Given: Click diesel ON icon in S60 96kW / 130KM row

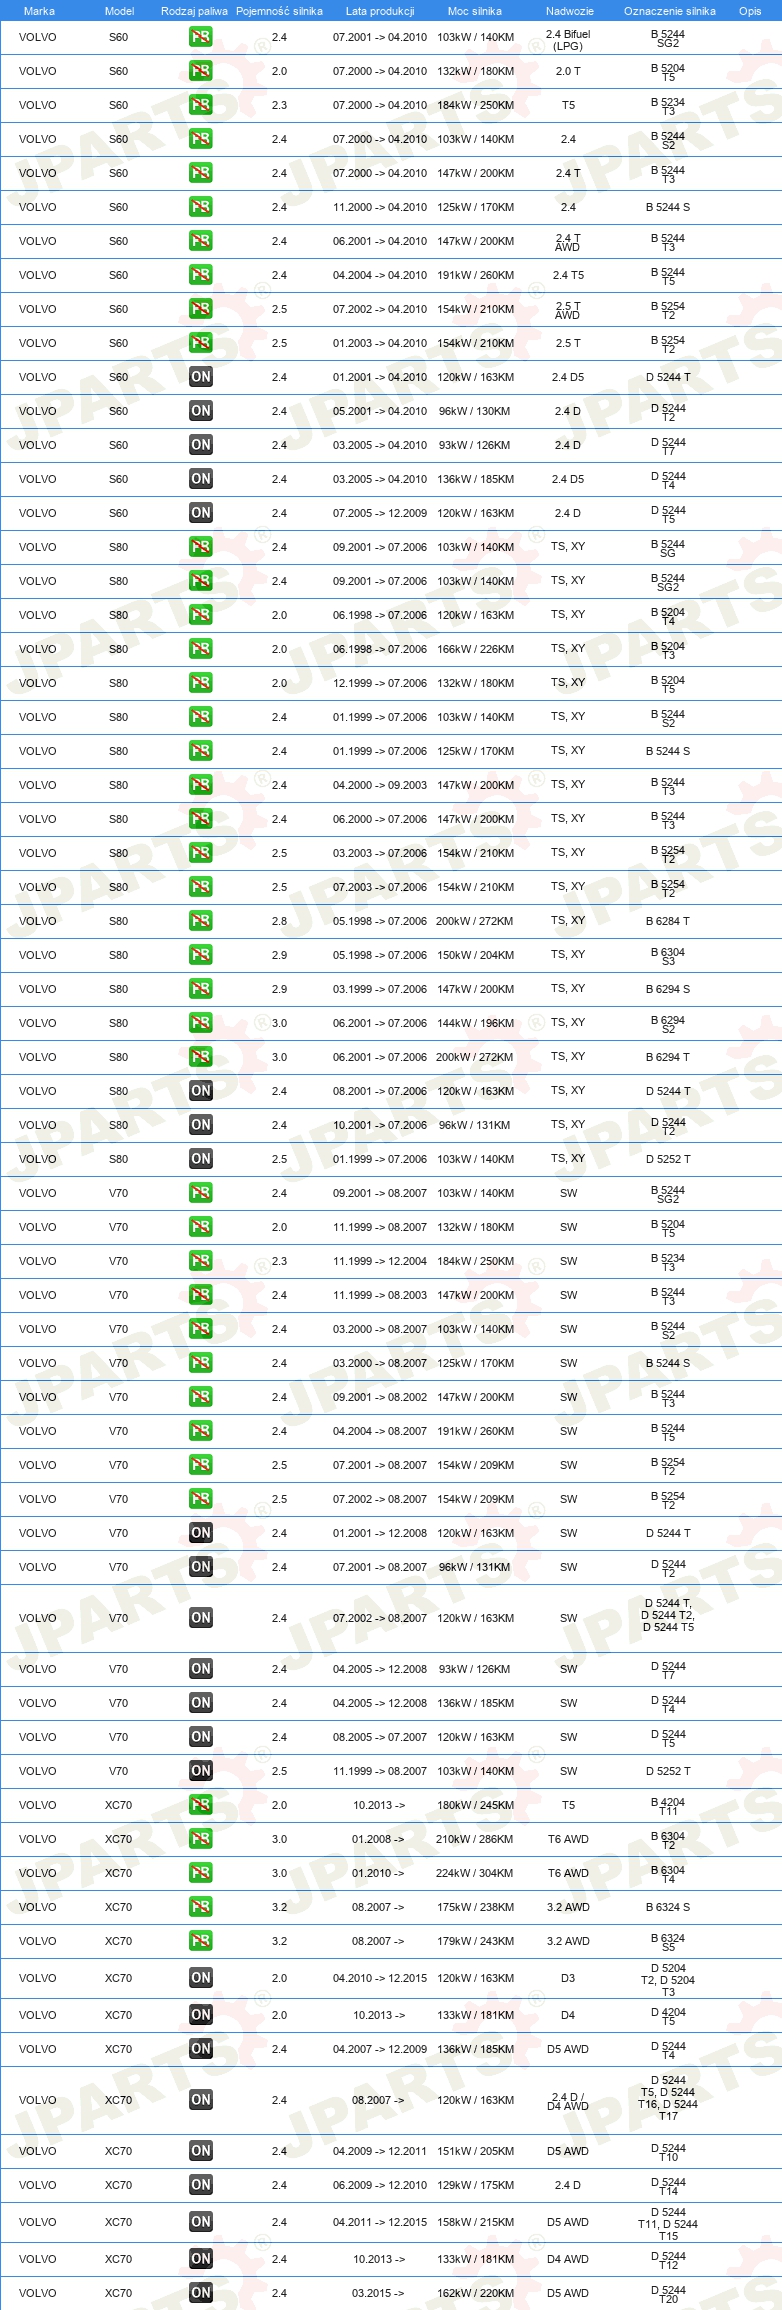Looking at the screenshot, I should point(200,411).
